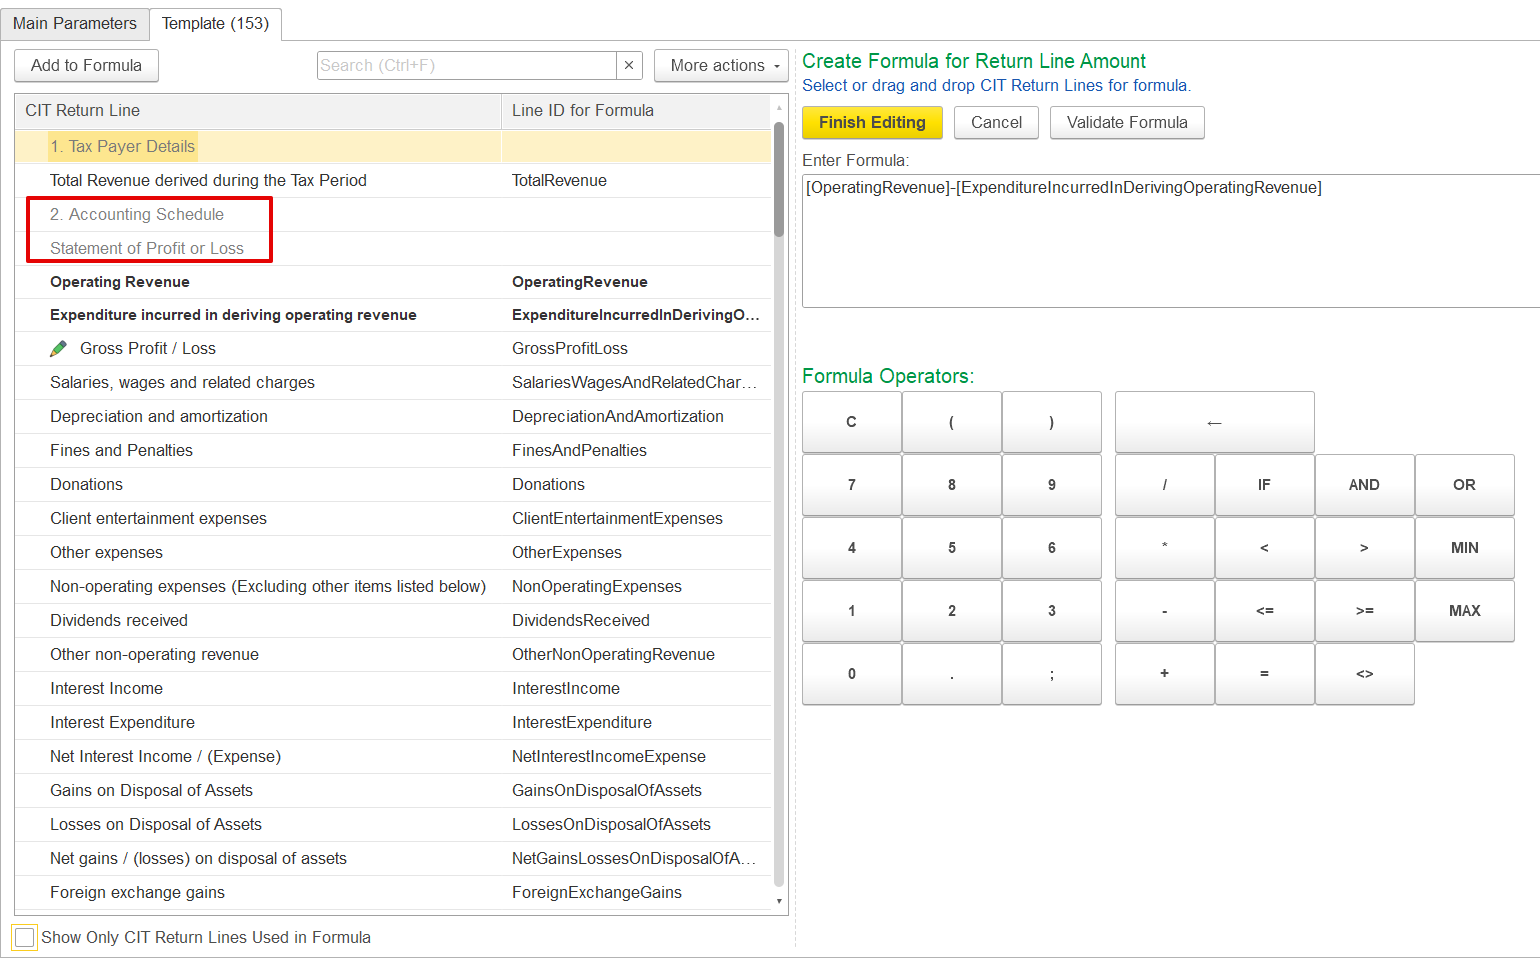Click the digit 0 button

pos(852,674)
